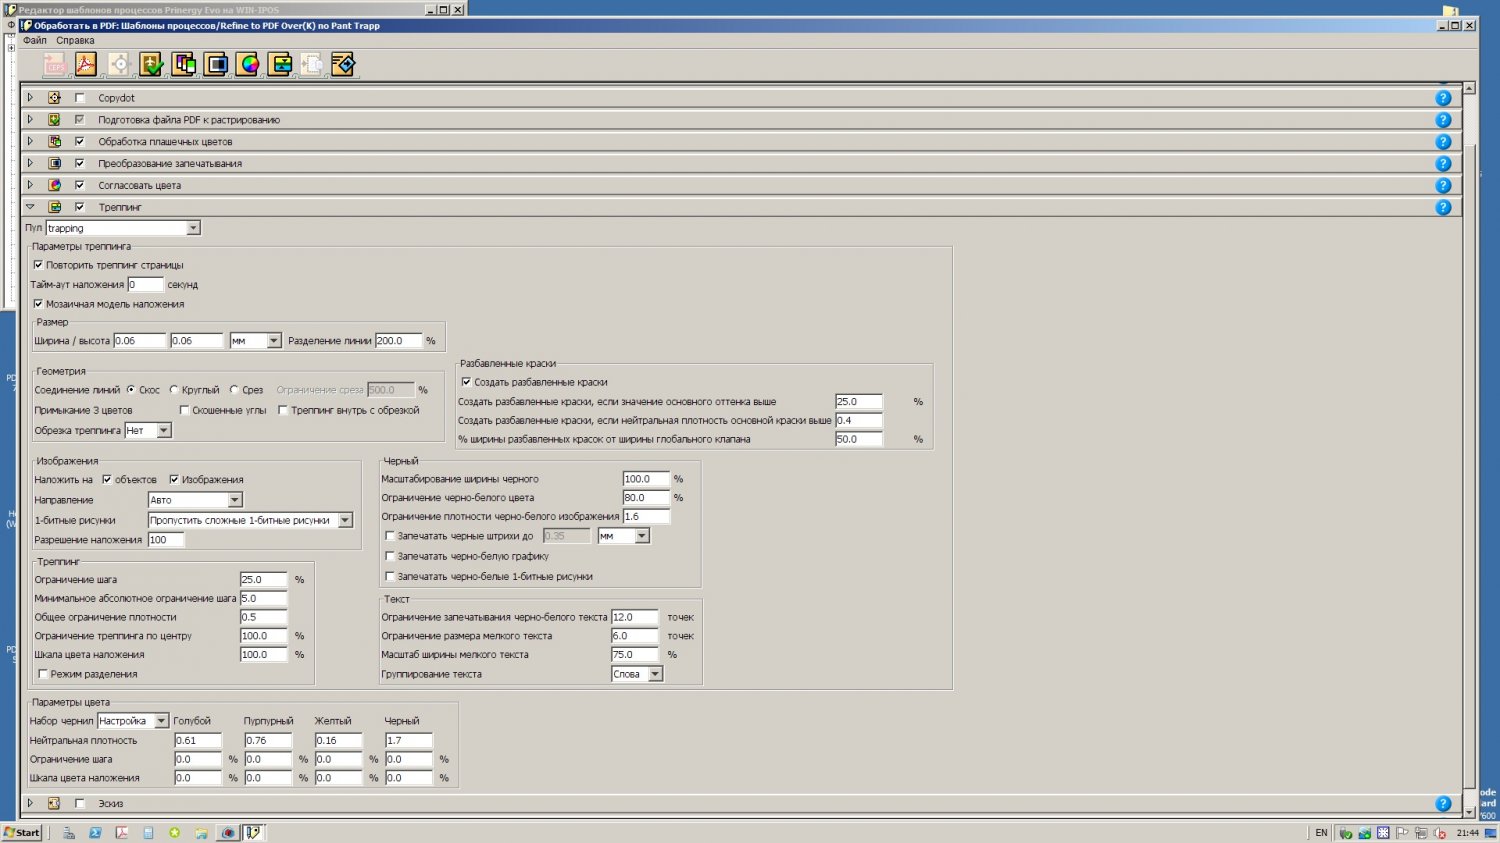Screen dimensions: 1500x843
Task: Click the Copydot row section icon
Action: (x=54, y=98)
